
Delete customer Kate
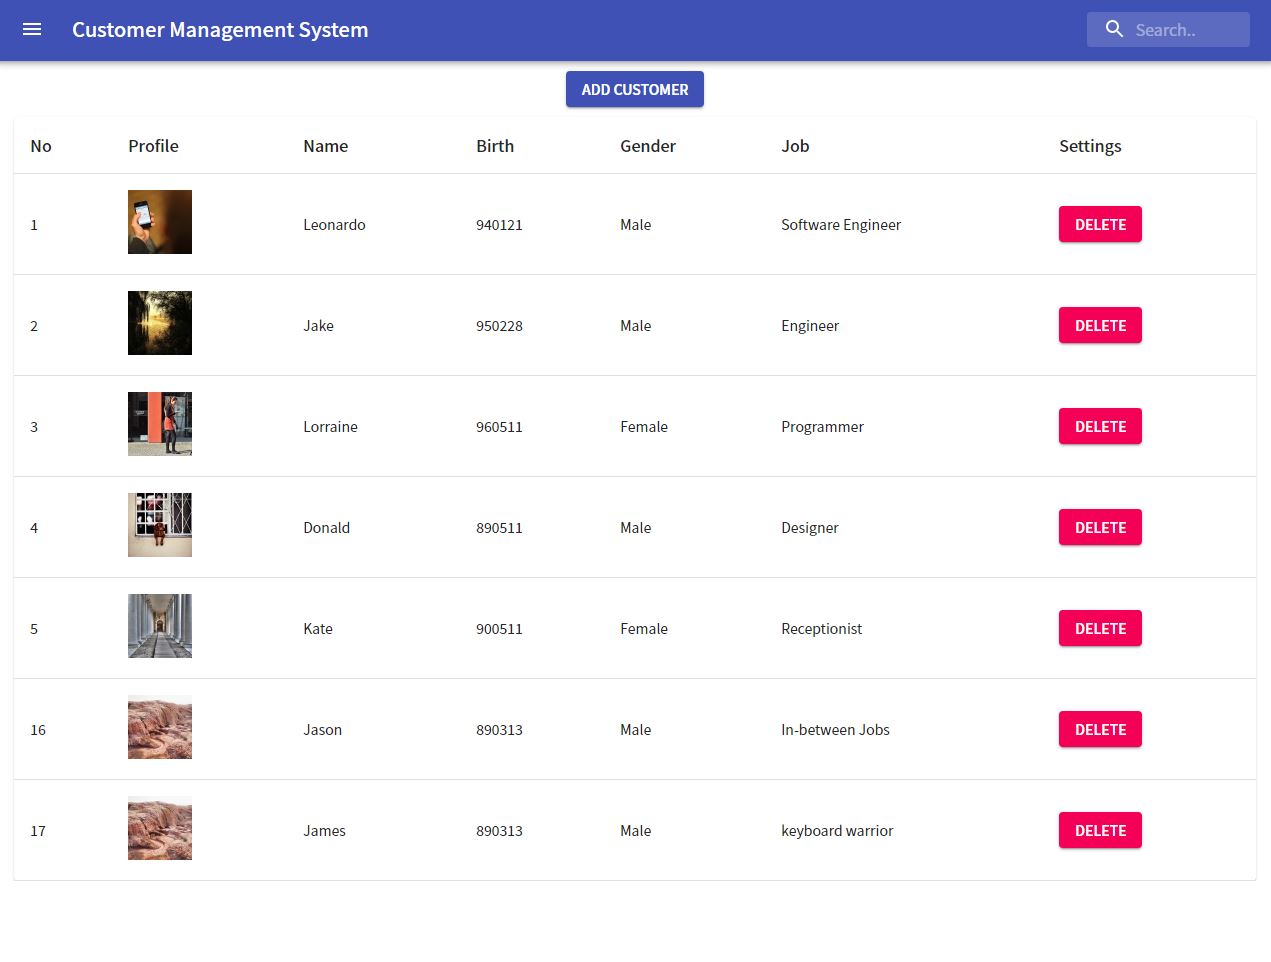click(1100, 628)
